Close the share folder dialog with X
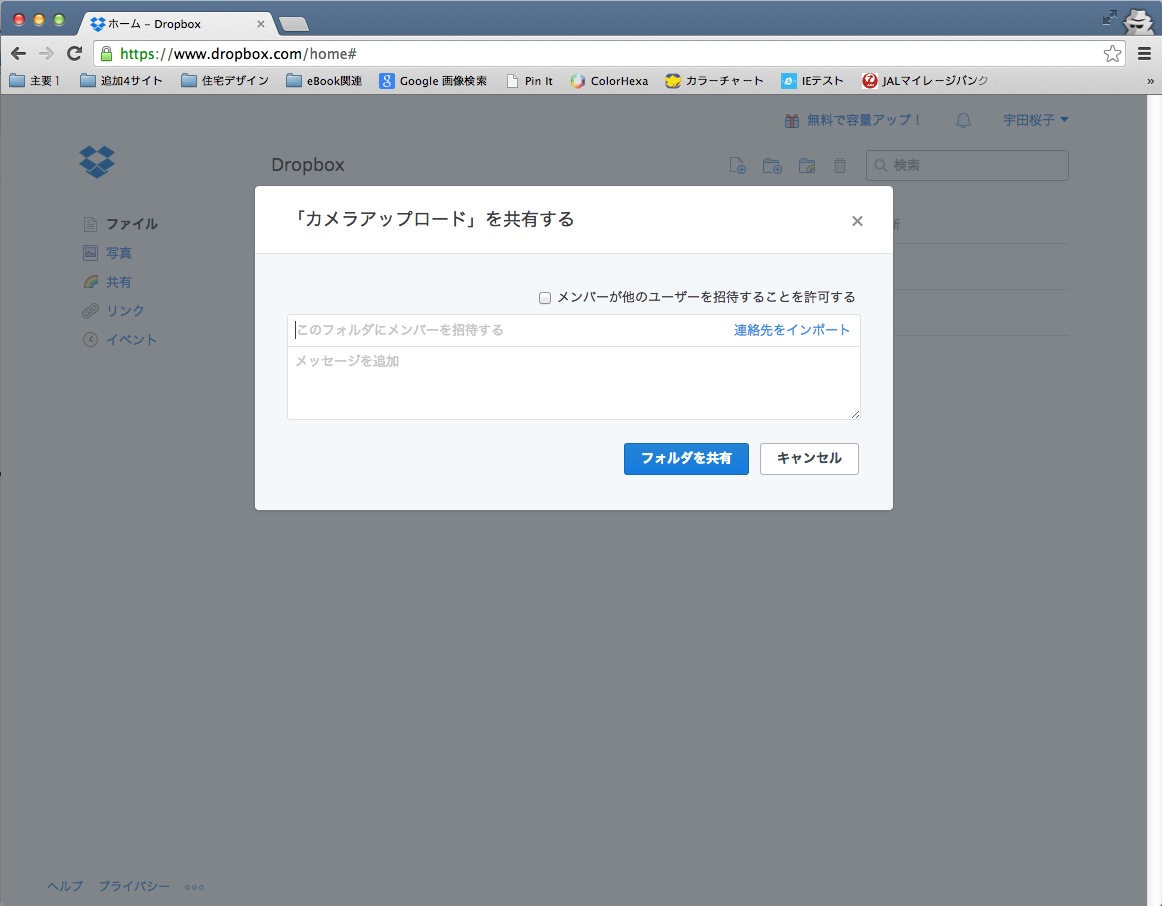1162x906 pixels. tap(857, 221)
